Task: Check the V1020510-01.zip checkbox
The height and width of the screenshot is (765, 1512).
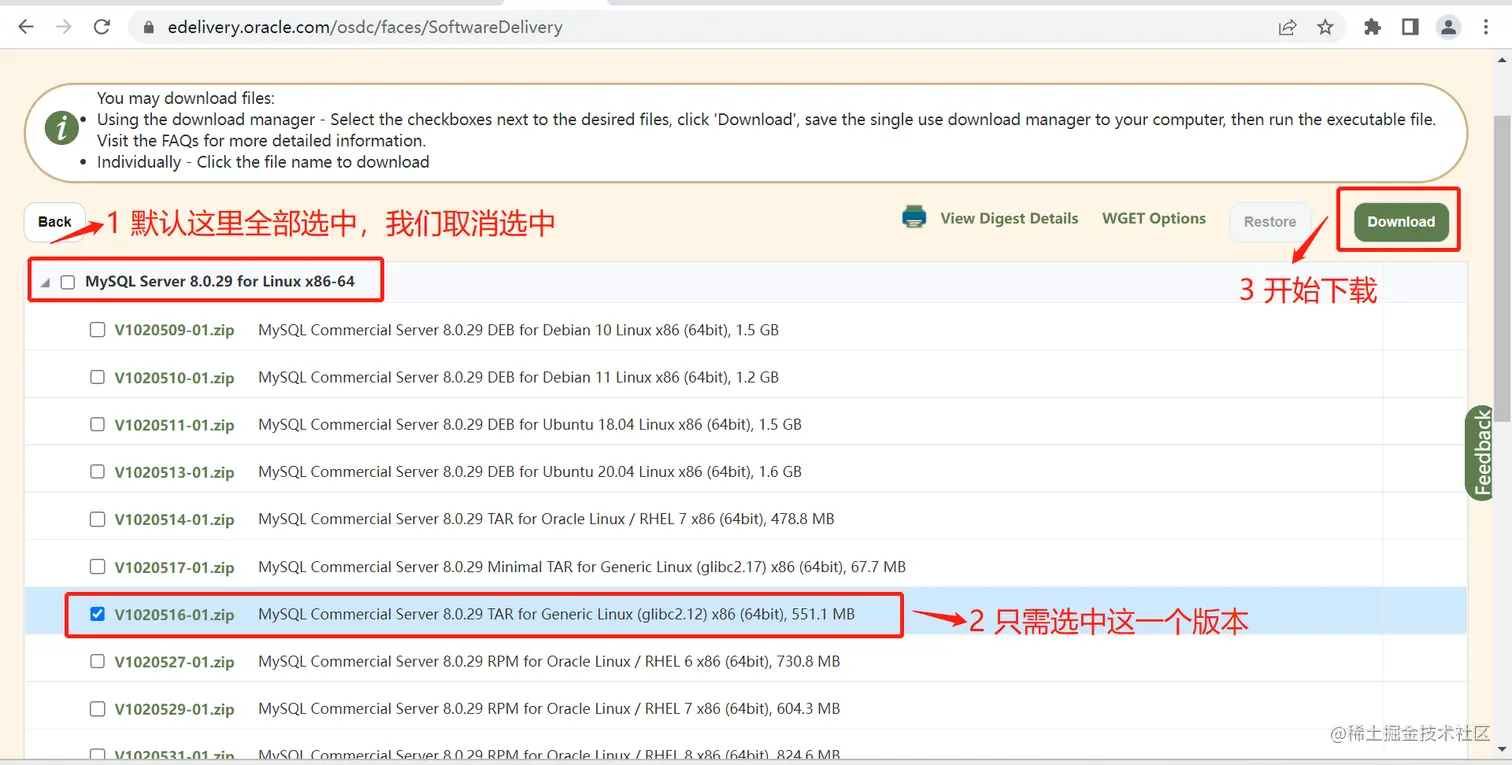Action: pyautogui.click(x=97, y=377)
